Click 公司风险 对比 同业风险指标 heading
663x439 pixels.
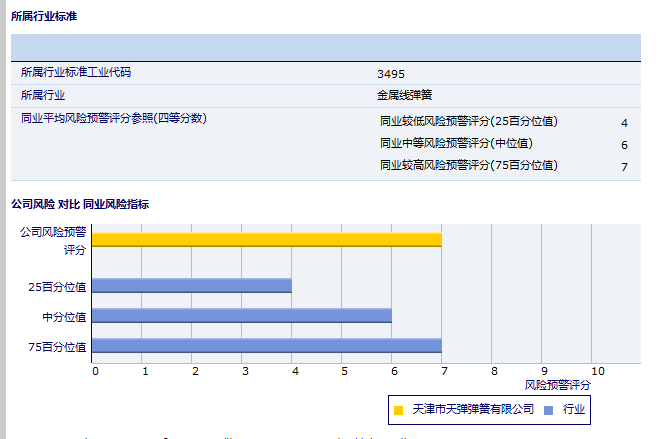point(80,204)
